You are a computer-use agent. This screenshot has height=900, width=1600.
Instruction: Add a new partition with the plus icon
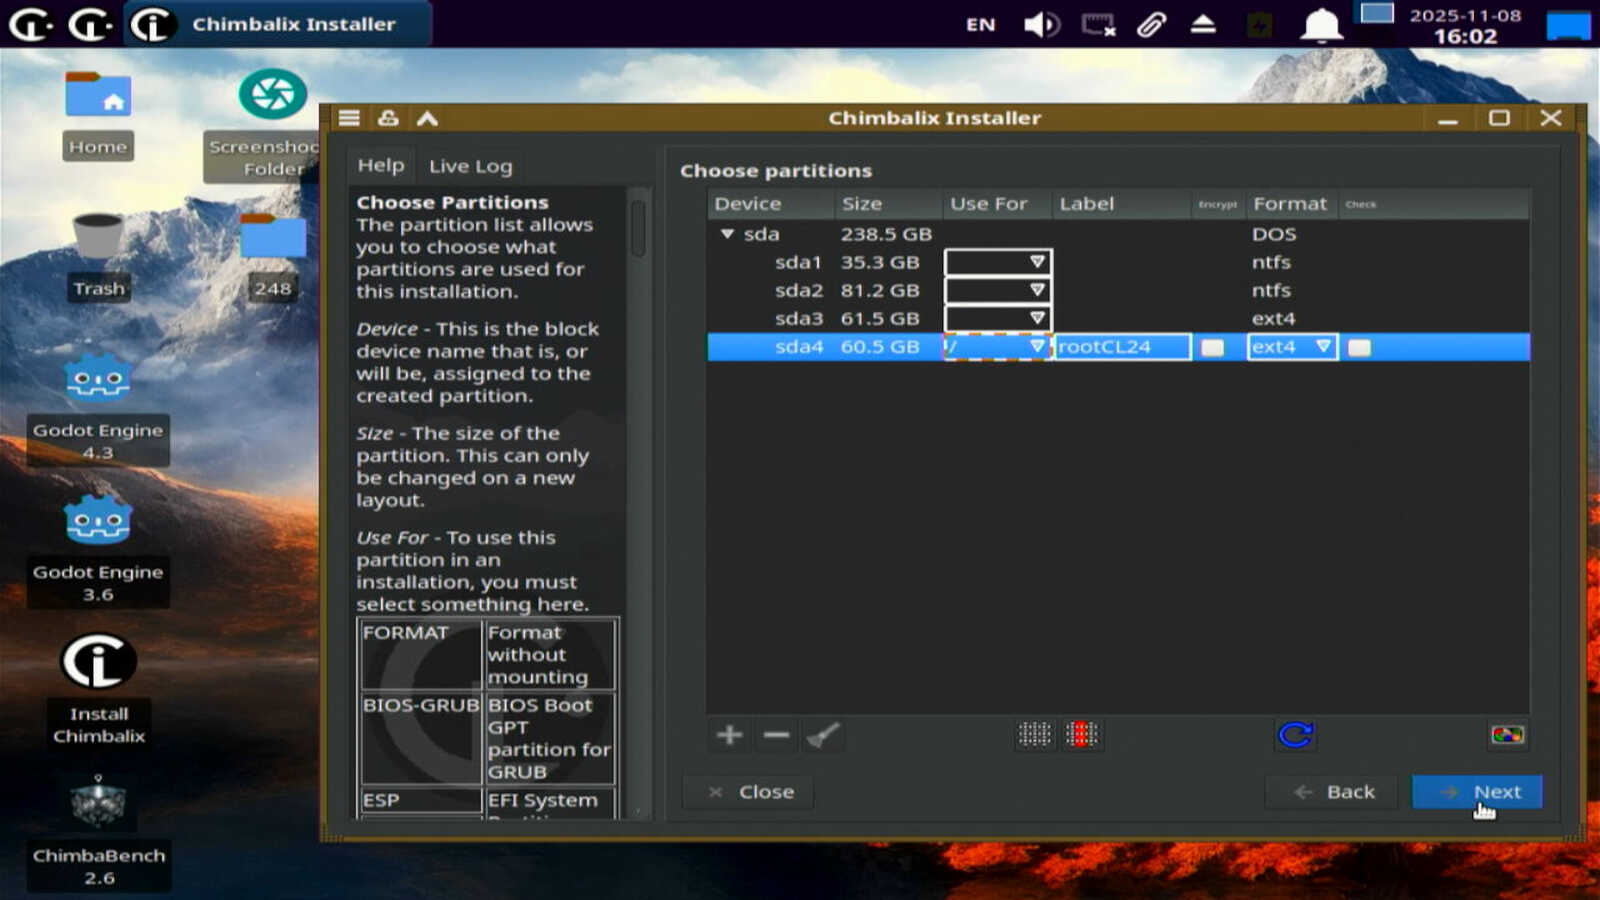pyautogui.click(x=729, y=736)
